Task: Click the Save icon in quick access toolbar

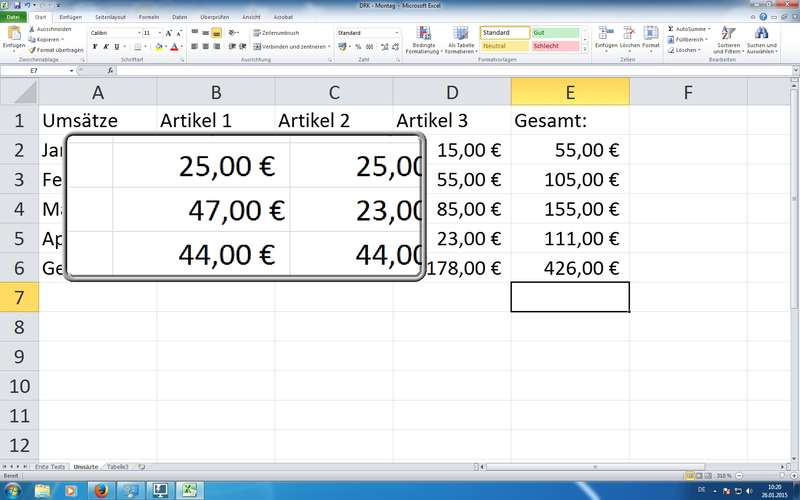Action: (x=18, y=5)
